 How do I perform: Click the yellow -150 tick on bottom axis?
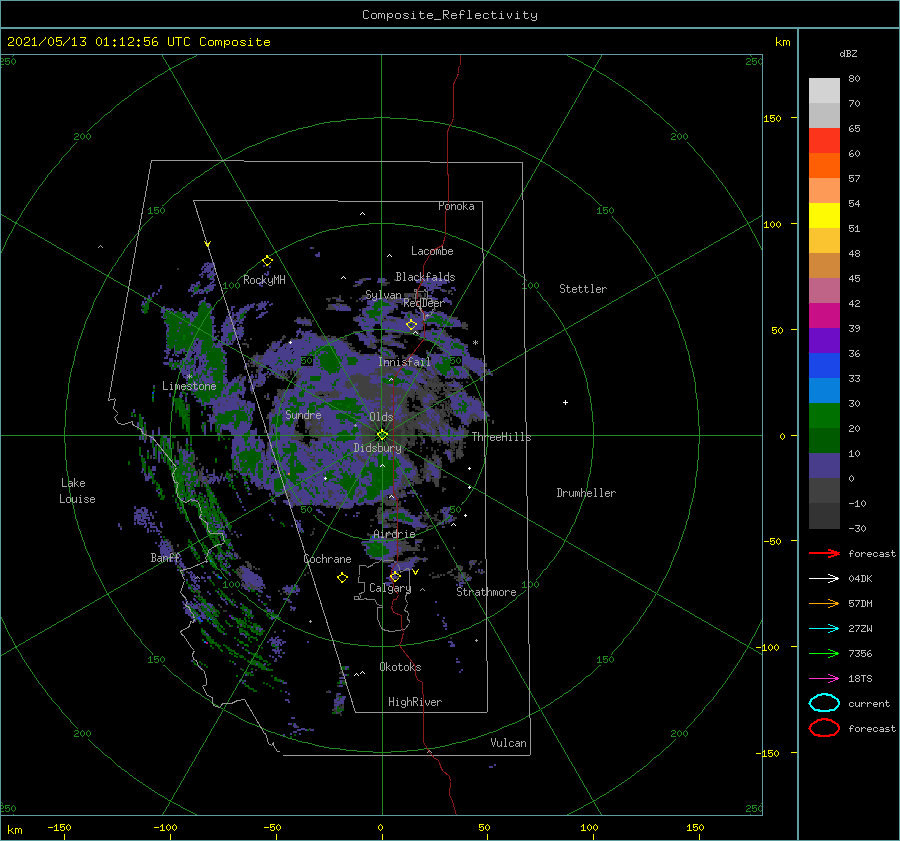[59, 827]
